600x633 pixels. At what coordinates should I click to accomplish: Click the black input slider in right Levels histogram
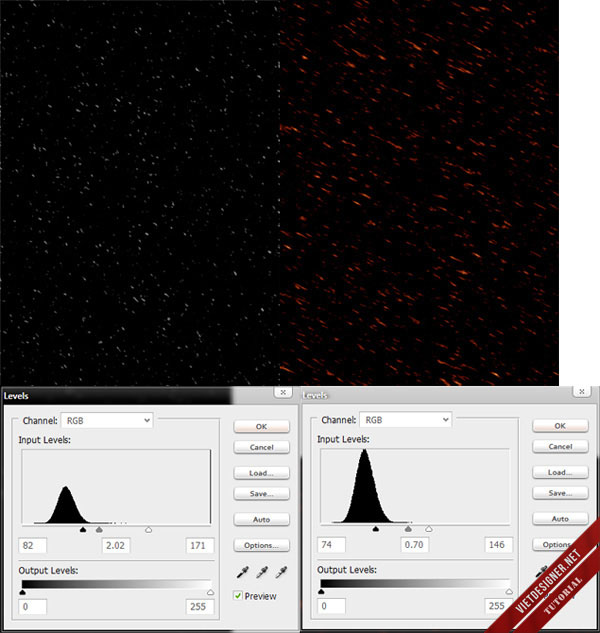point(376,529)
